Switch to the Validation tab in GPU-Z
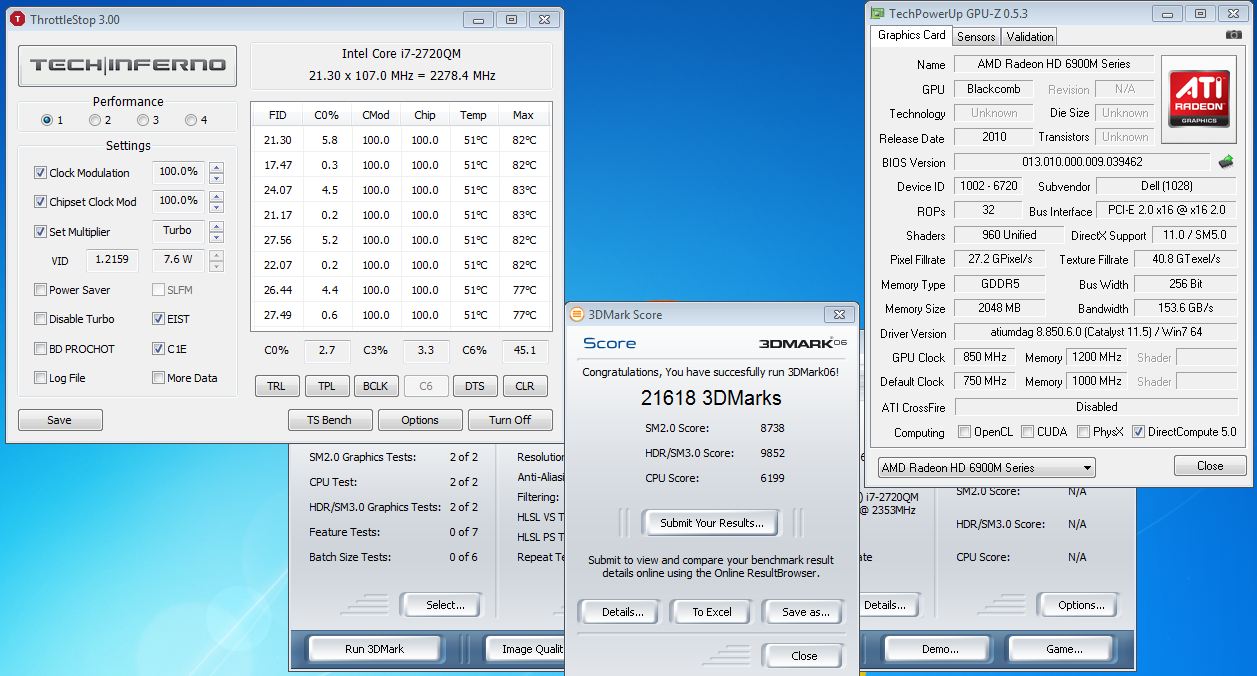1257x676 pixels. click(1030, 37)
